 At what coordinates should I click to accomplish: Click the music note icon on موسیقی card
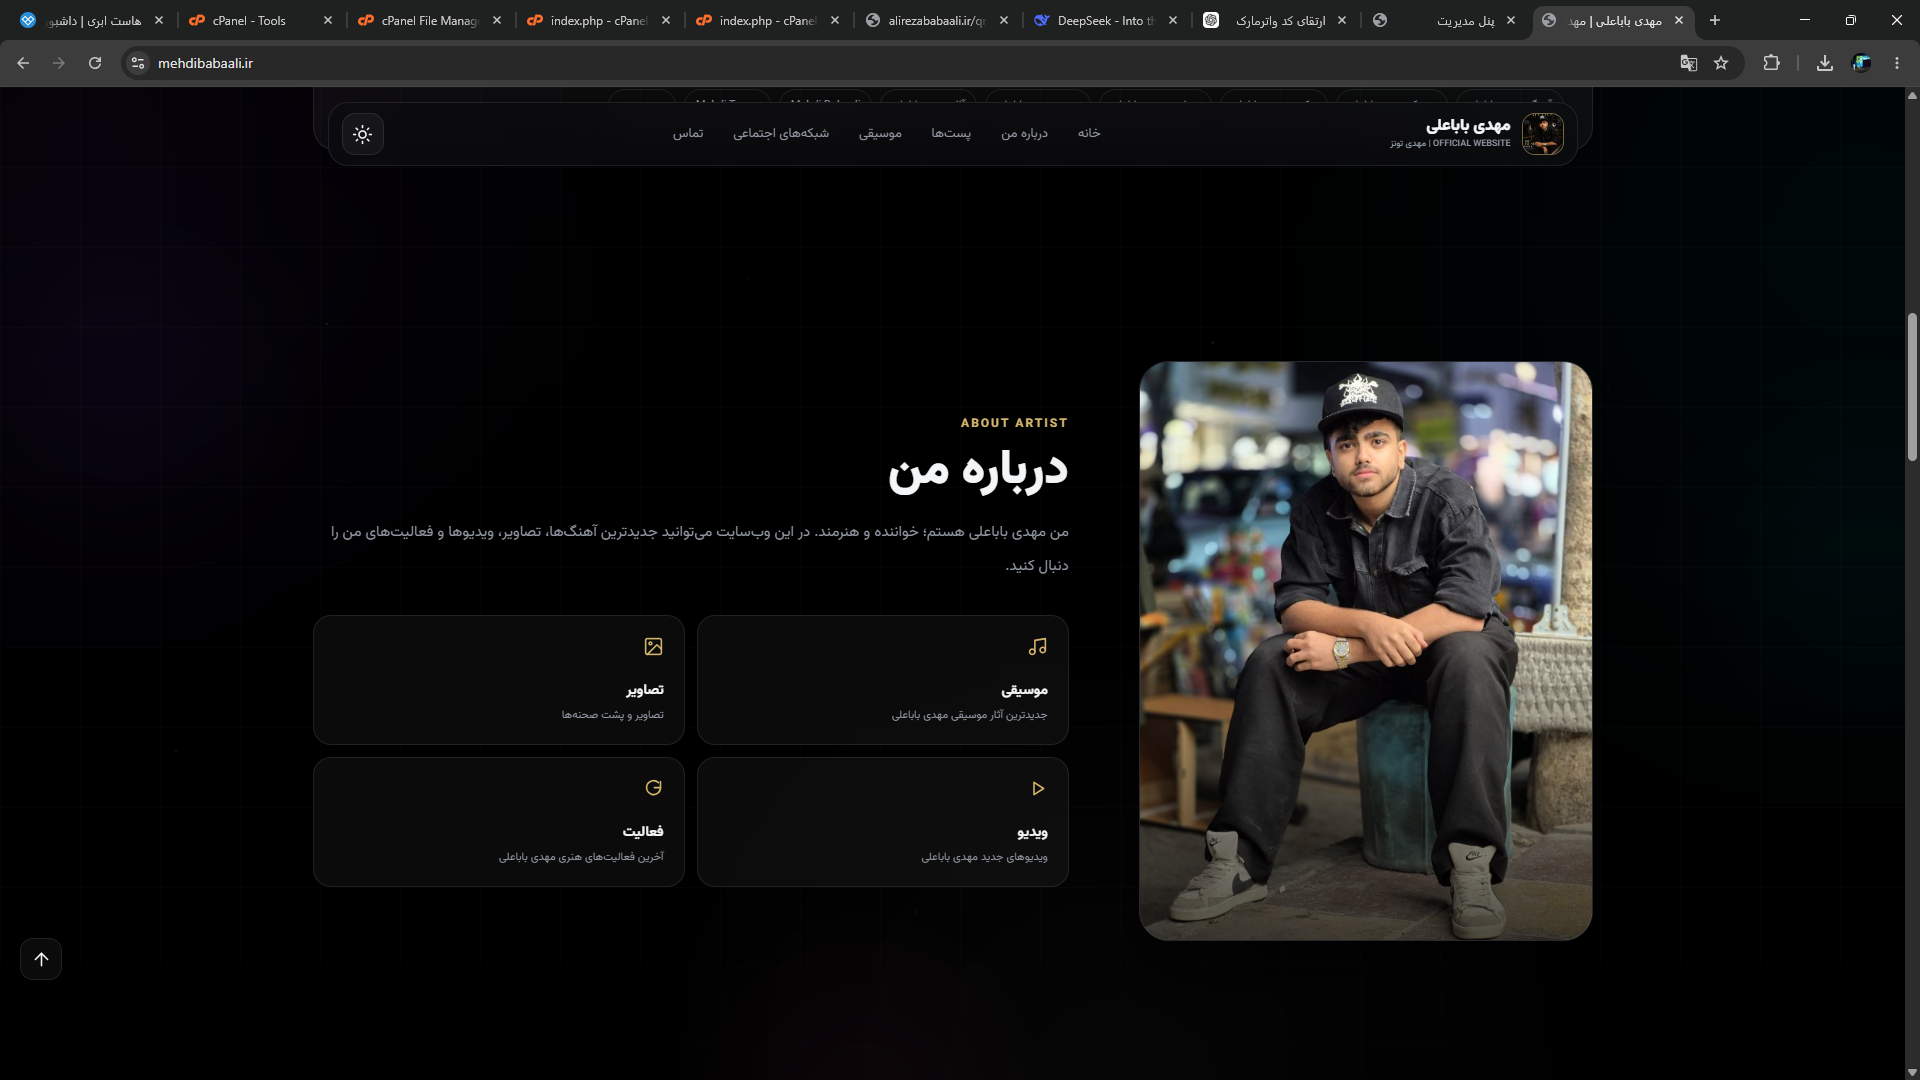pyautogui.click(x=1038, y=647)
